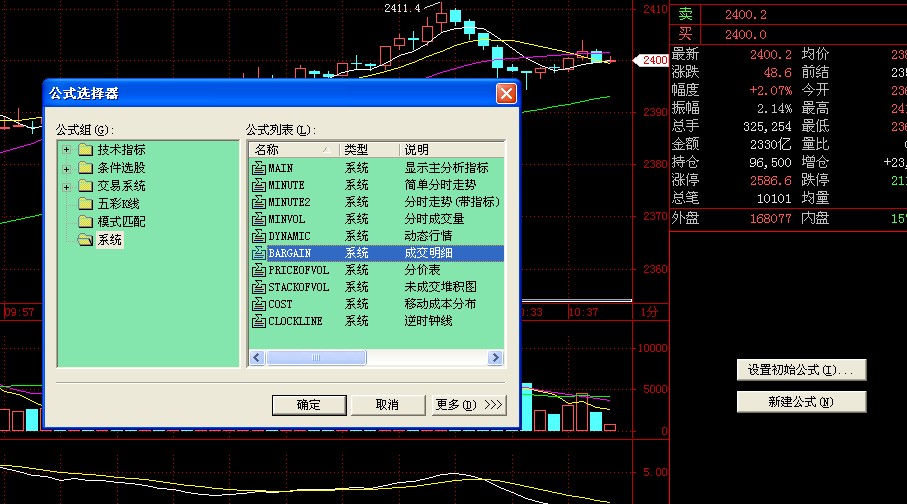Viewport: 907px width, 504px height.
Task: Click the 更多 button to expand dialog
Action: 468,404
